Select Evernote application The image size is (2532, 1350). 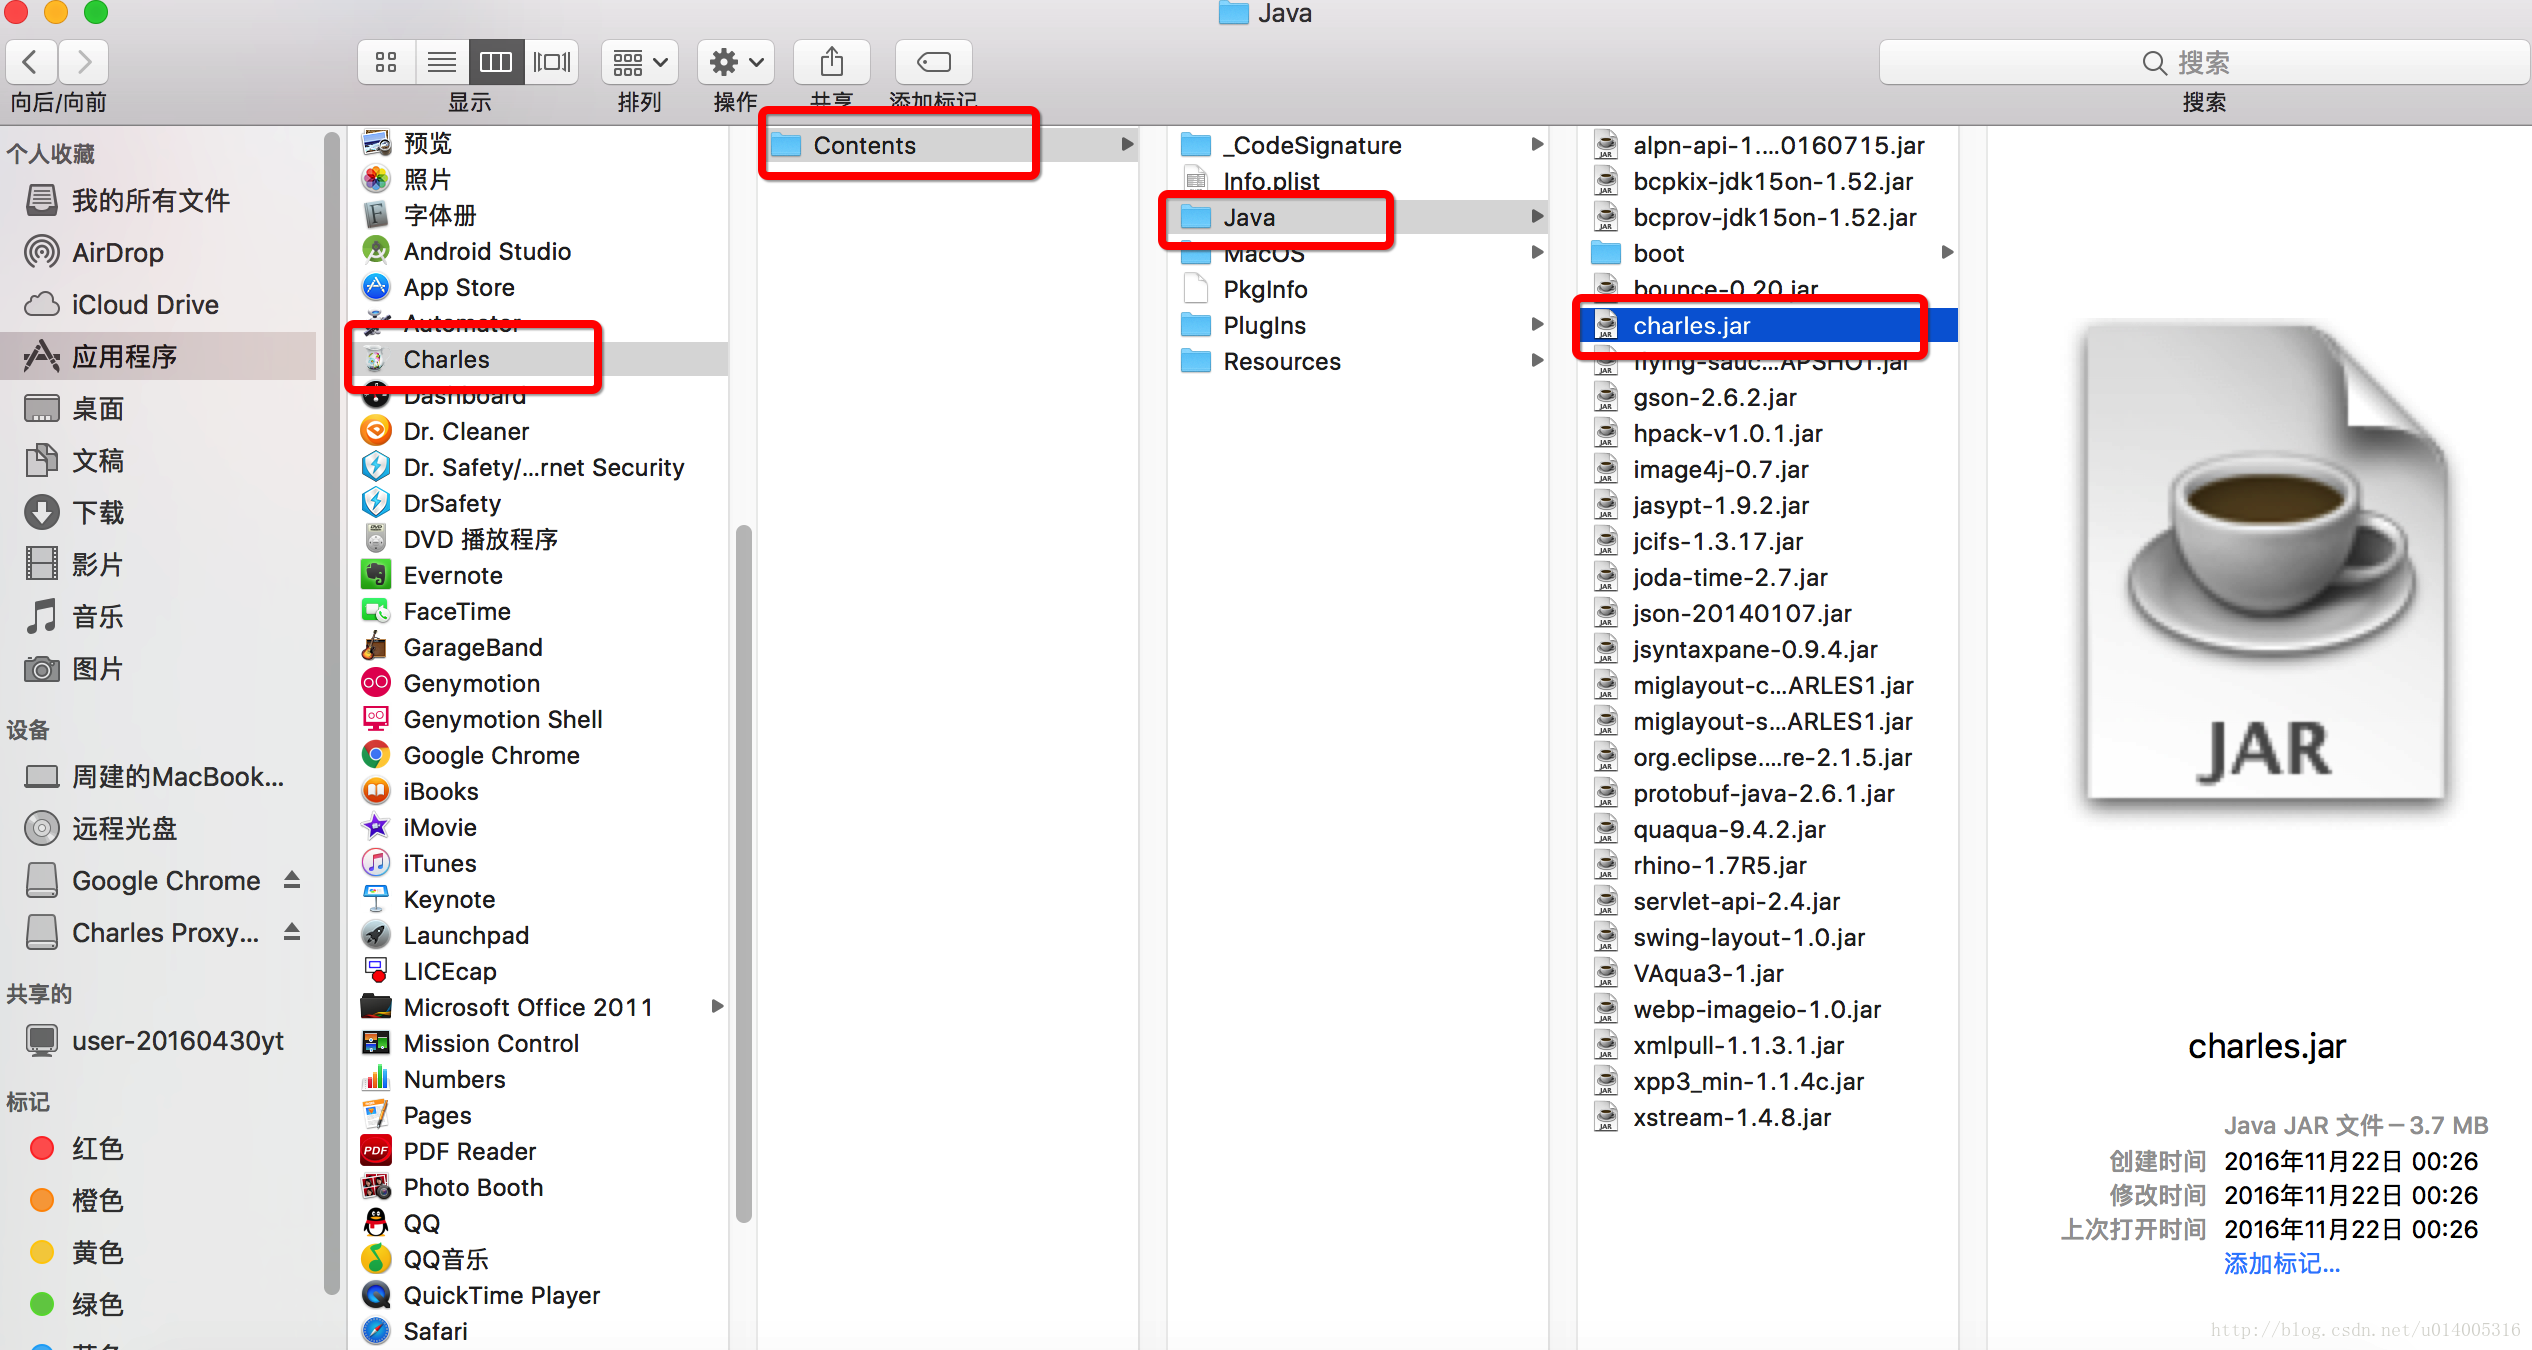point(540,575)
